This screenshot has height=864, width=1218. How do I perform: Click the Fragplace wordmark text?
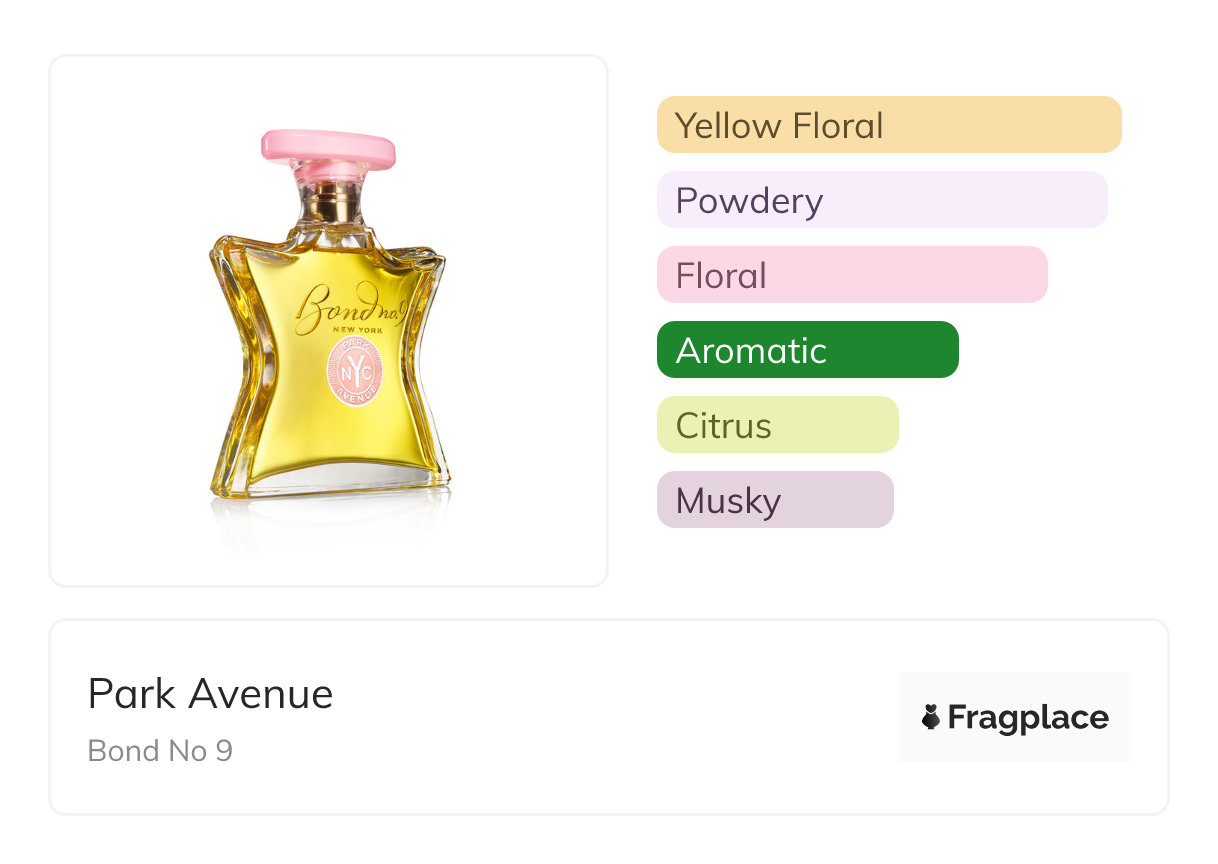click(x=1028, y=717)
